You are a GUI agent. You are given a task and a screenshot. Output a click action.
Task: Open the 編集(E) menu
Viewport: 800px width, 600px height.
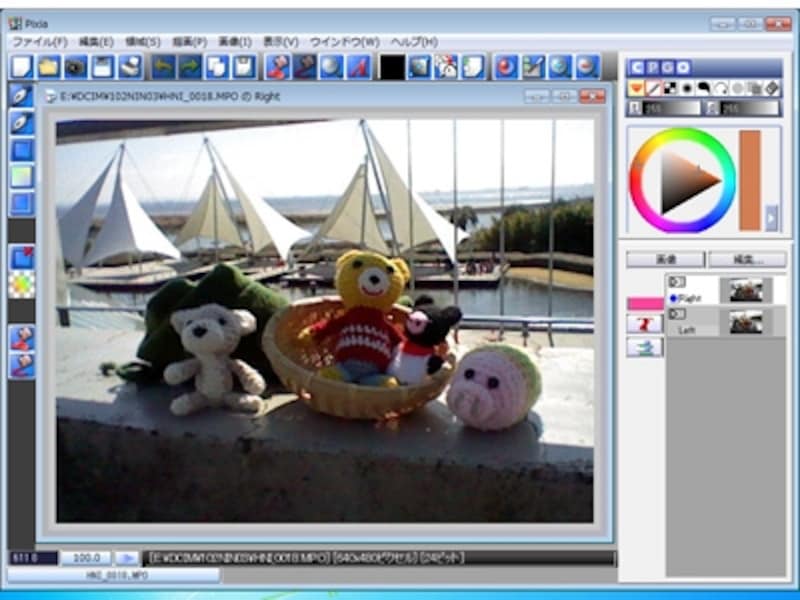pyautogui.click(x=96, y=42)
